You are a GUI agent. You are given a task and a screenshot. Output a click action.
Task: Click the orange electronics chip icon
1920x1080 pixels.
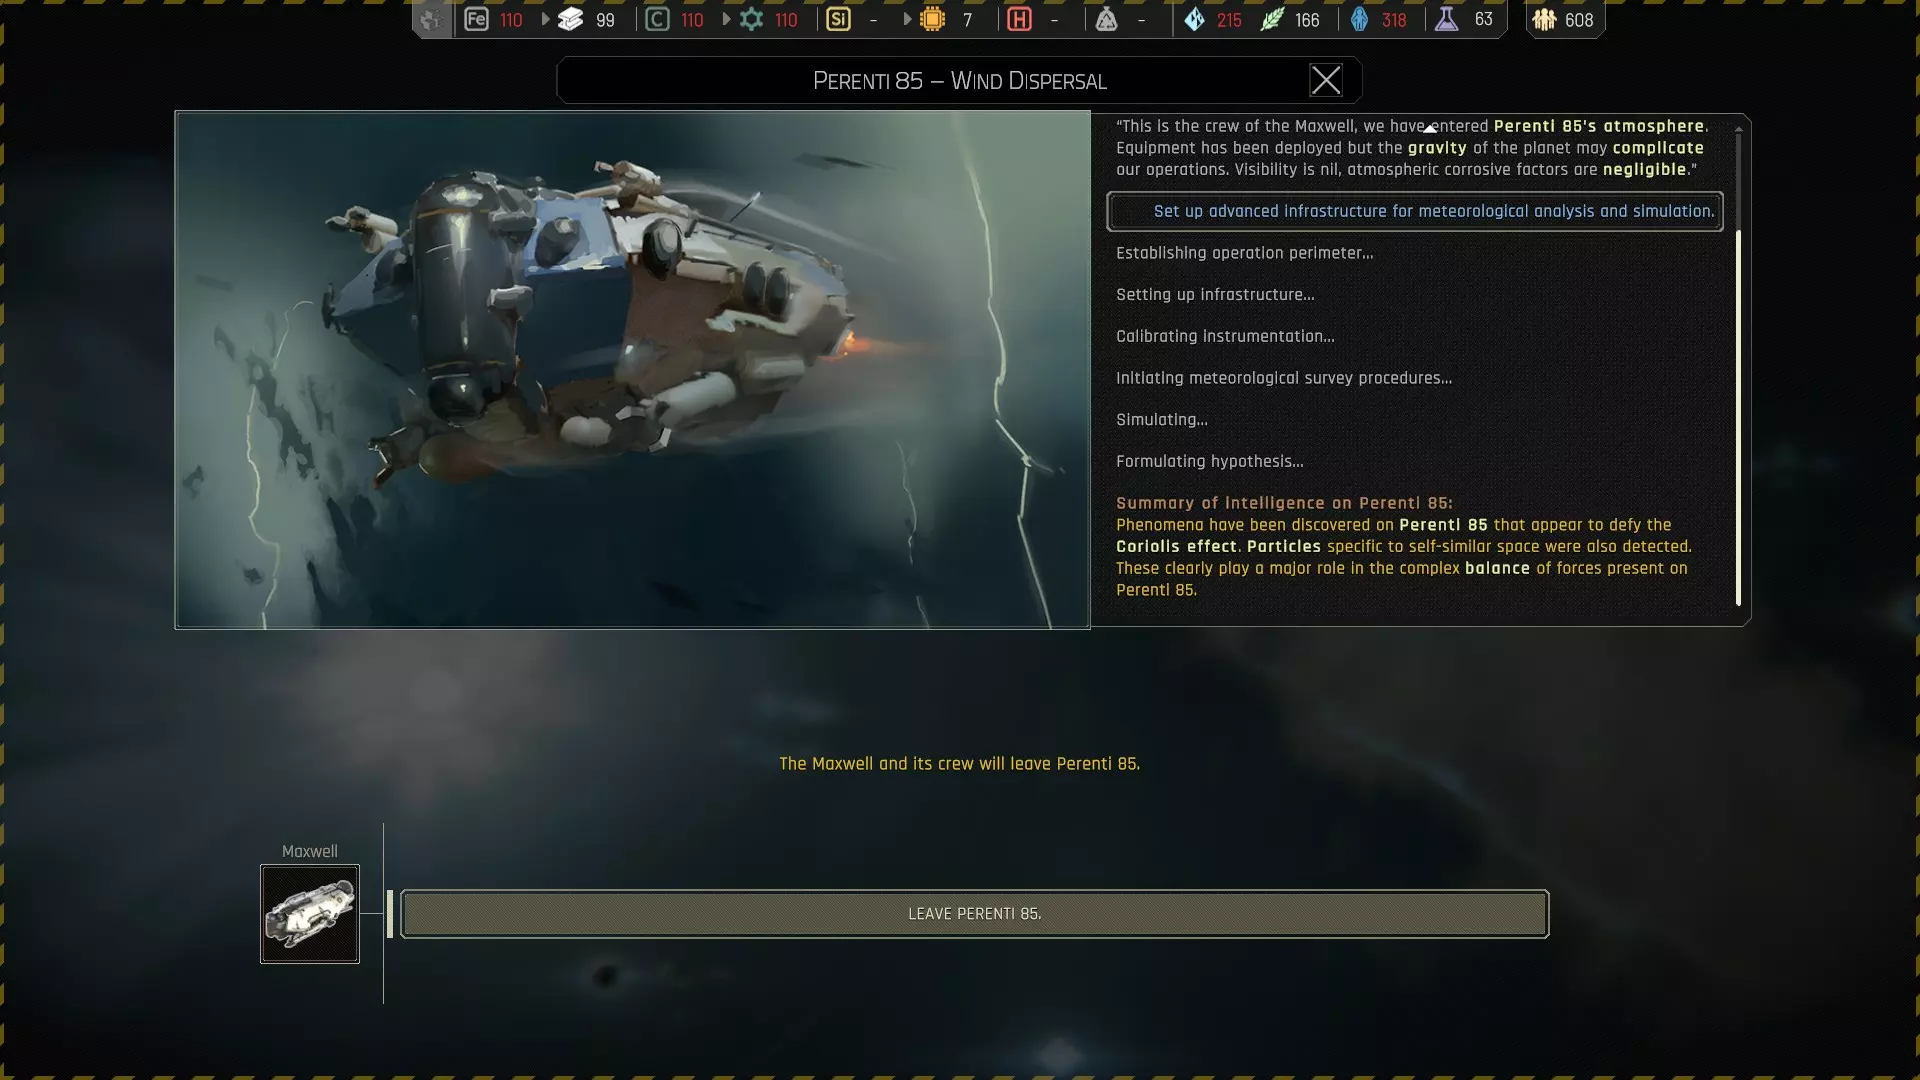tap(932, 19)
